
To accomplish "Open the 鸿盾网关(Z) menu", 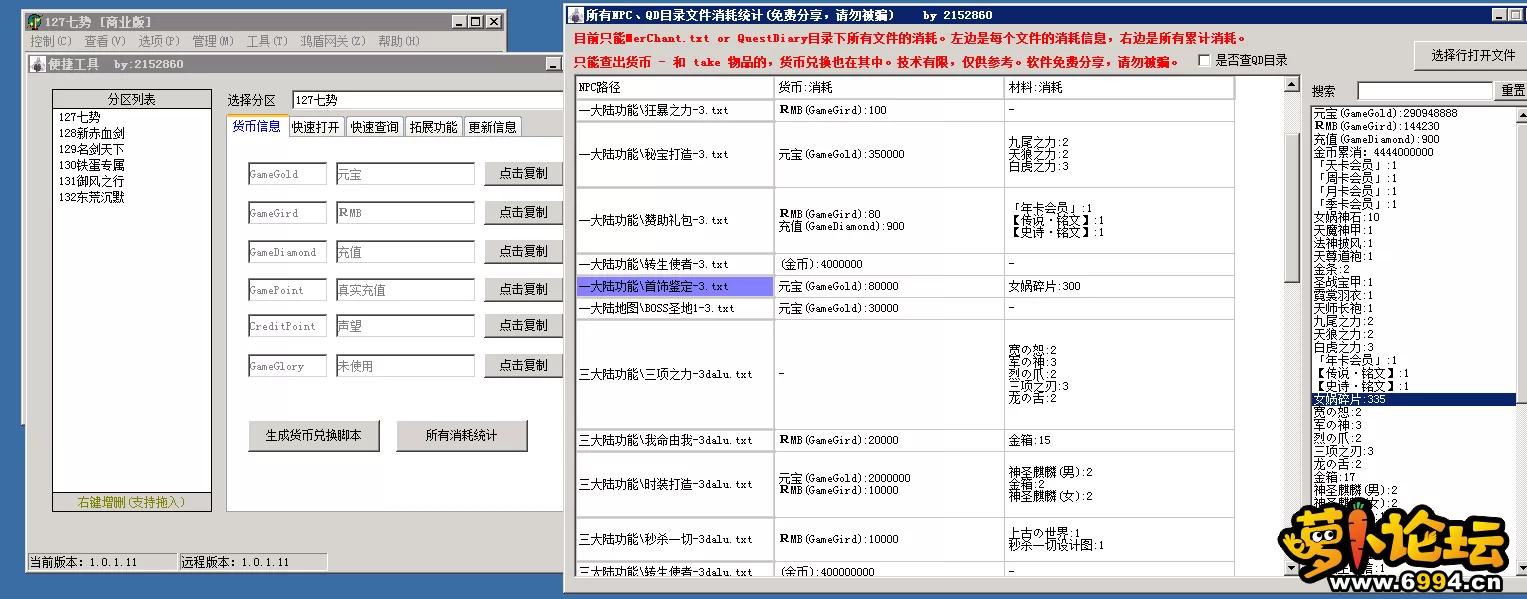I will 333,41.
